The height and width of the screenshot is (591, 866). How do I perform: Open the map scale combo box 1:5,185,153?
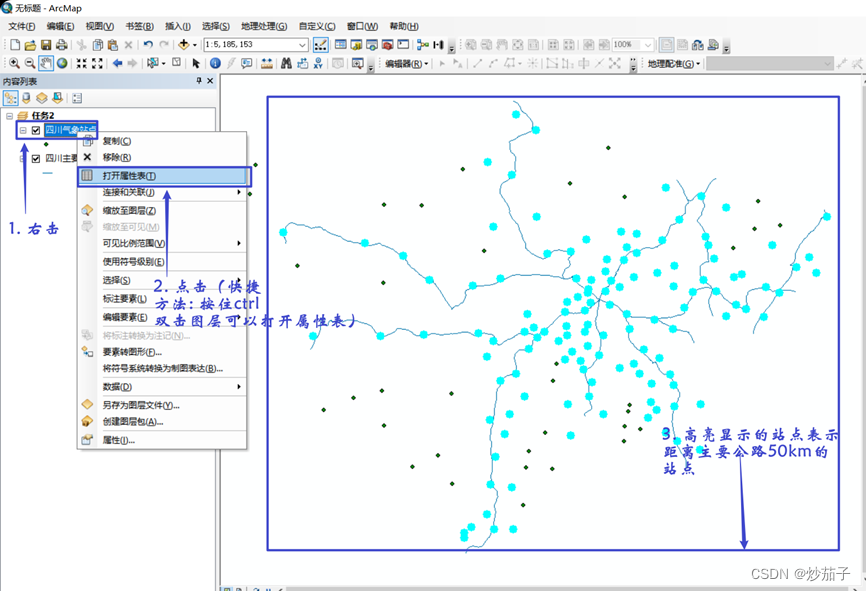tap(256, 45)
